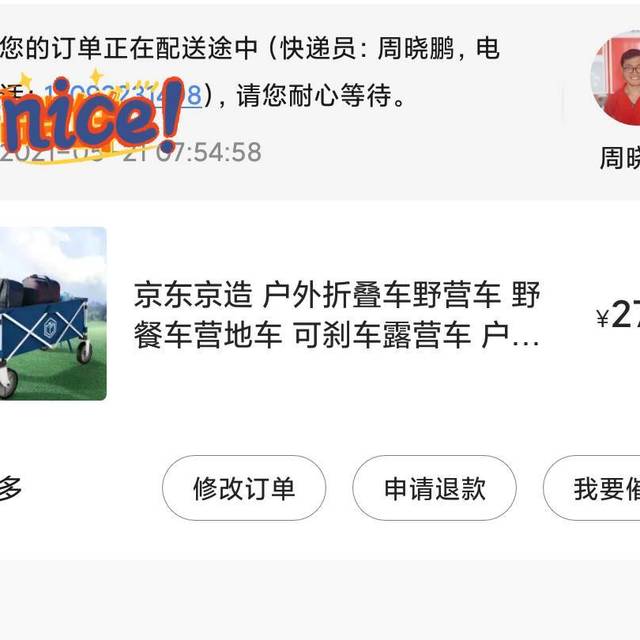Viewport: 640px width, 640px height.
Task: Click the 申请退款 button
Action: [x=435, y=488]
